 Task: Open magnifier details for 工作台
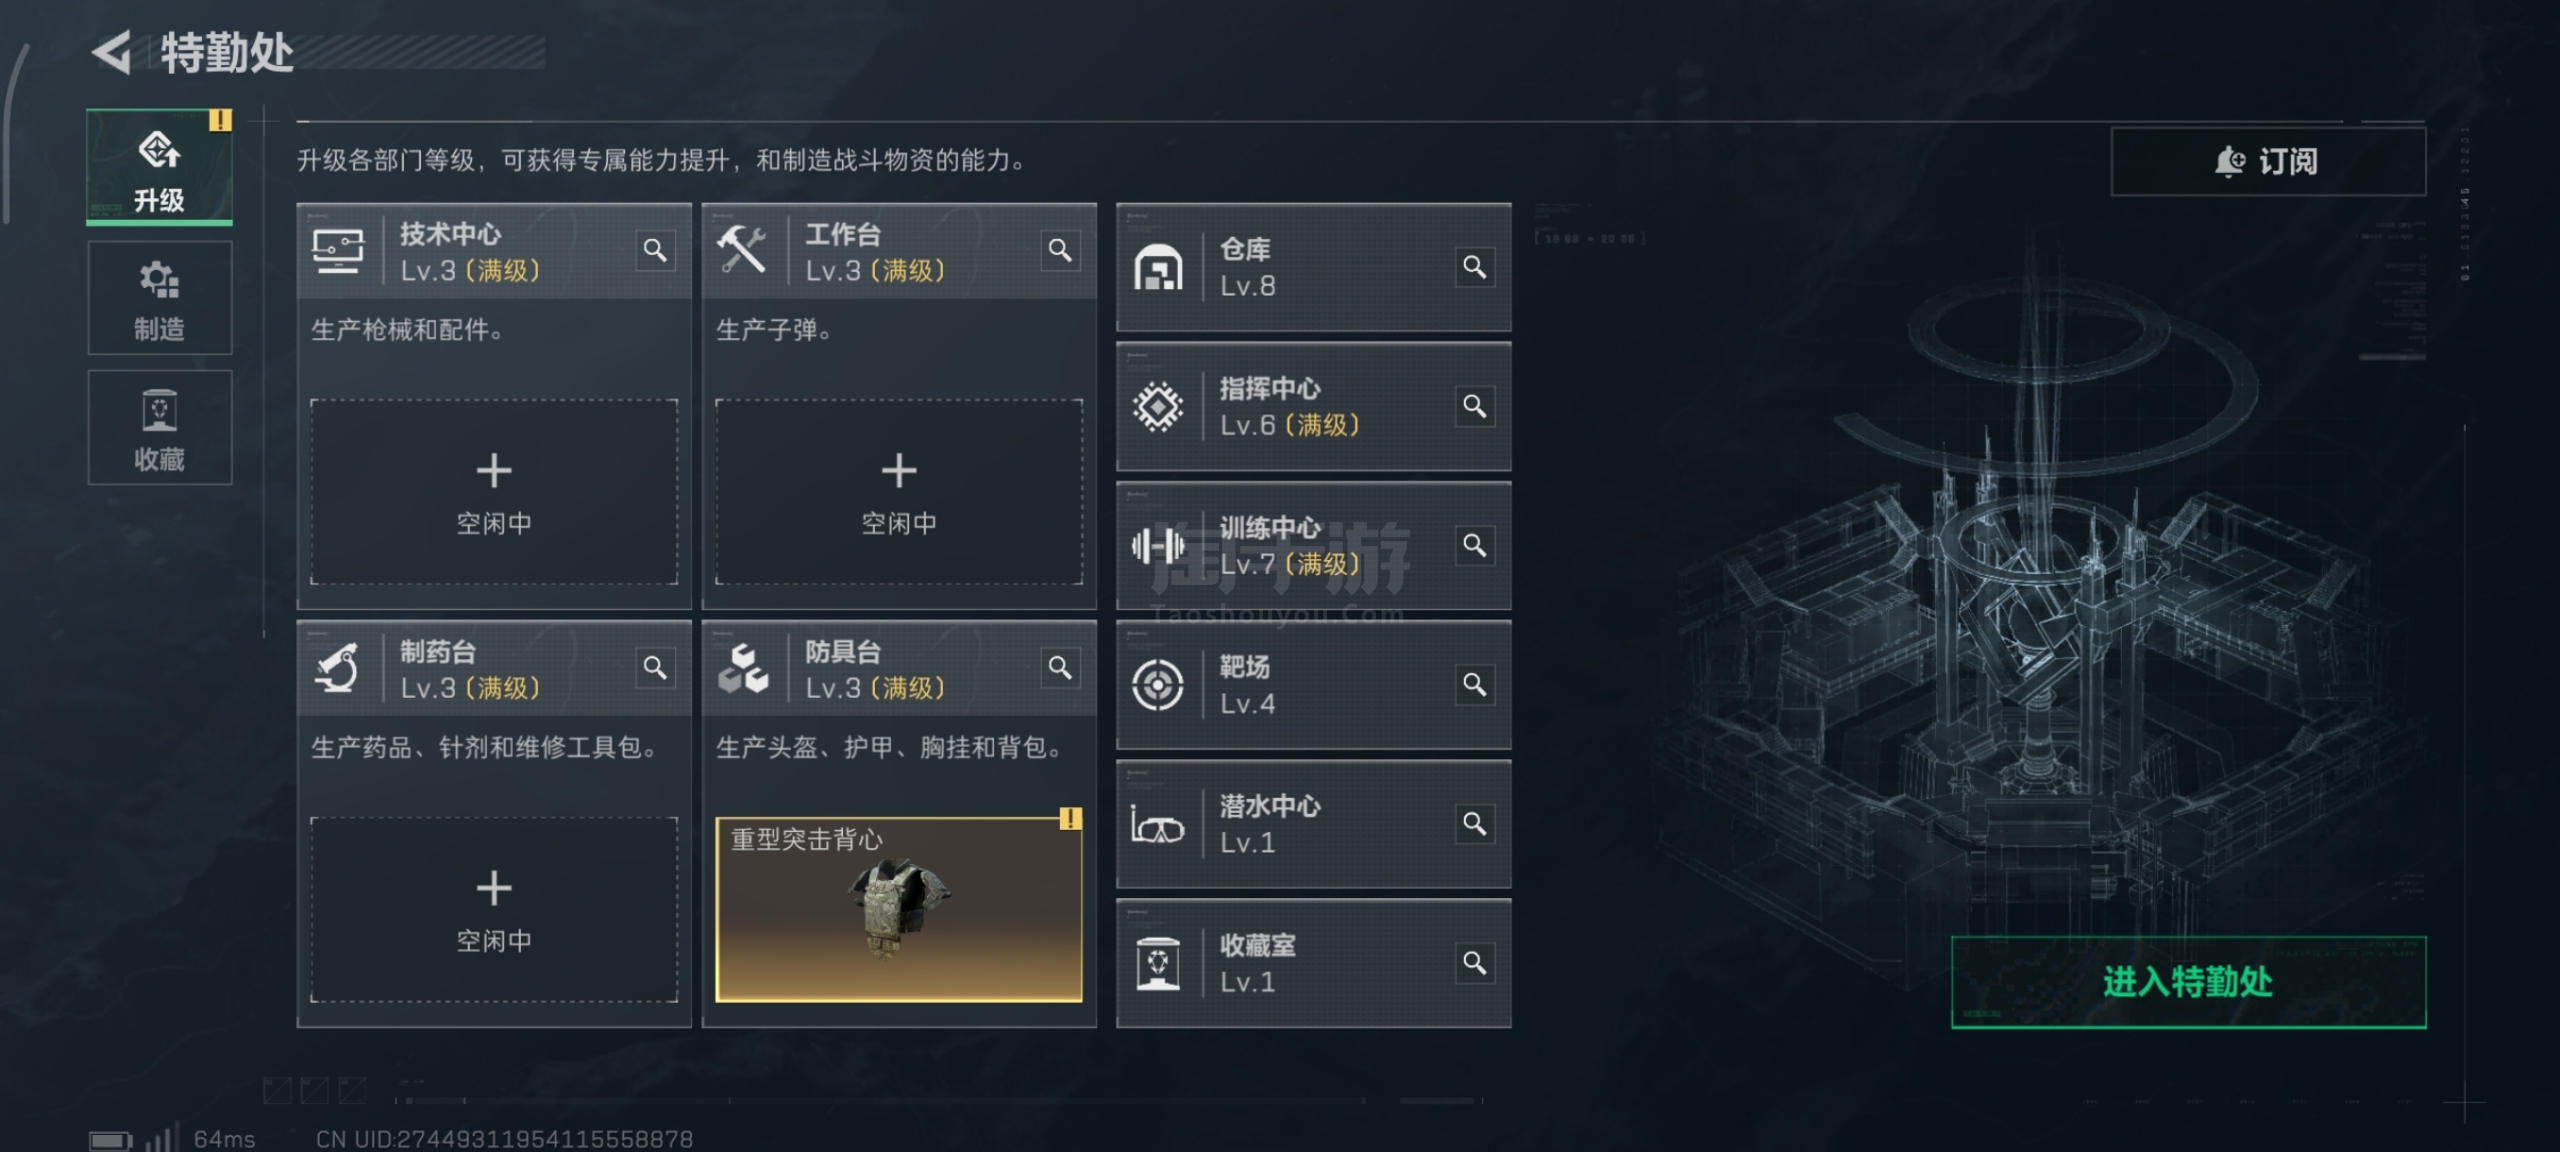(x=1060, y=250)
